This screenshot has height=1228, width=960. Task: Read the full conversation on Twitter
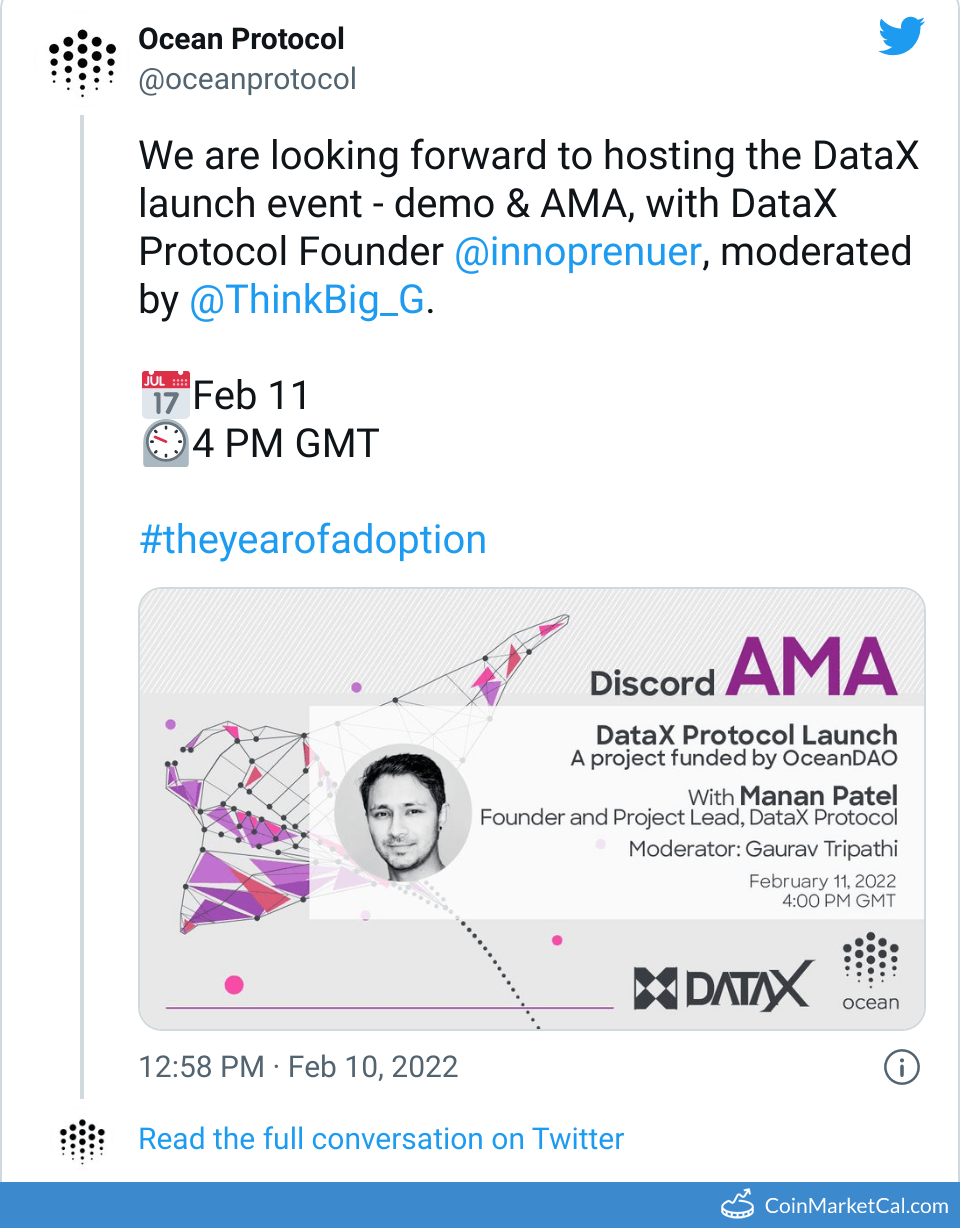tap(381, 1139)
